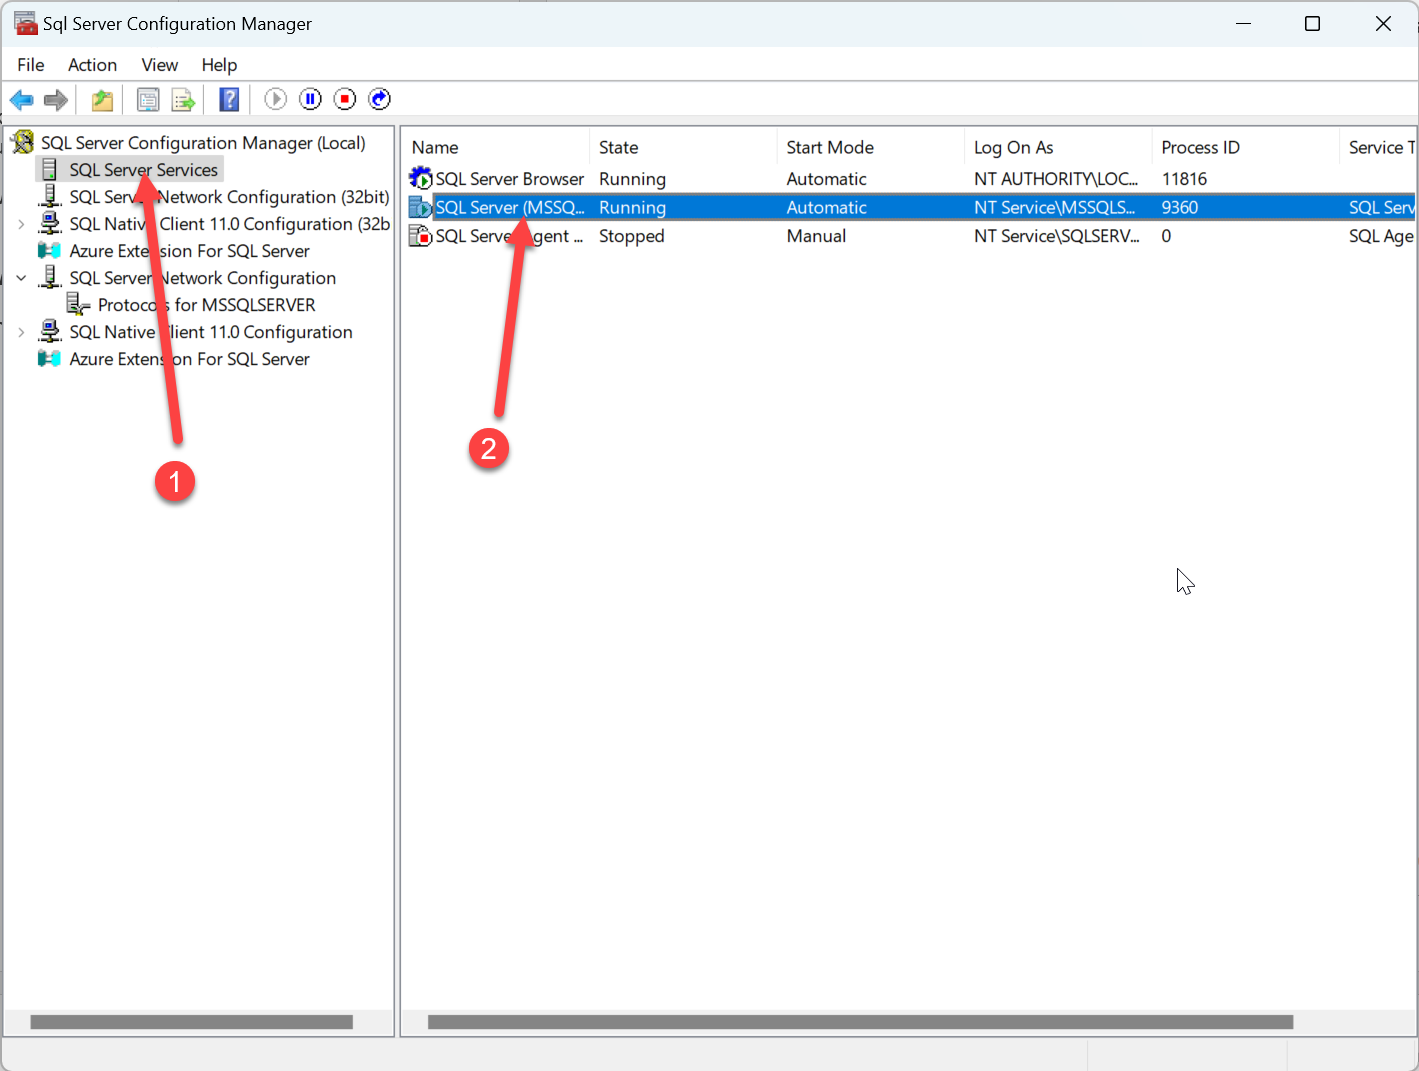Click the stopped SQL Server Agent service icon

click(x=421, y=236)
